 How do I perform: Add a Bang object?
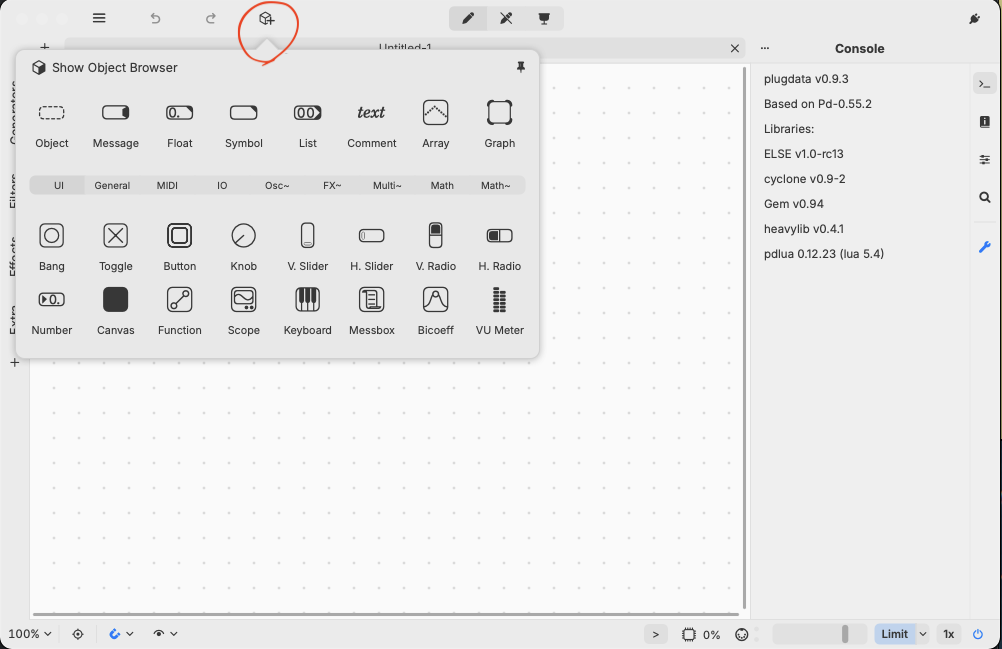pyautogui.click(x=52, y=247)
